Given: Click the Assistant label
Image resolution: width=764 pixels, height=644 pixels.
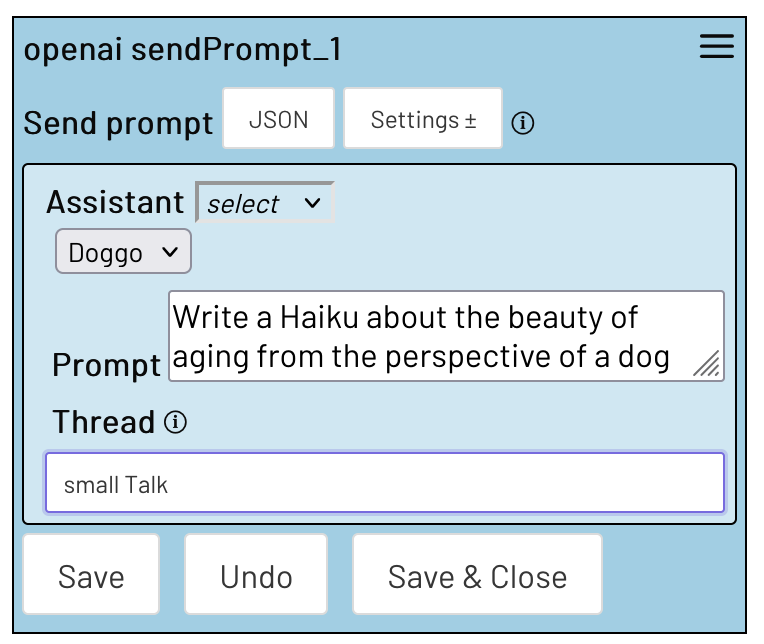Looking at the screenshot, I should click(x=115, y=203).
